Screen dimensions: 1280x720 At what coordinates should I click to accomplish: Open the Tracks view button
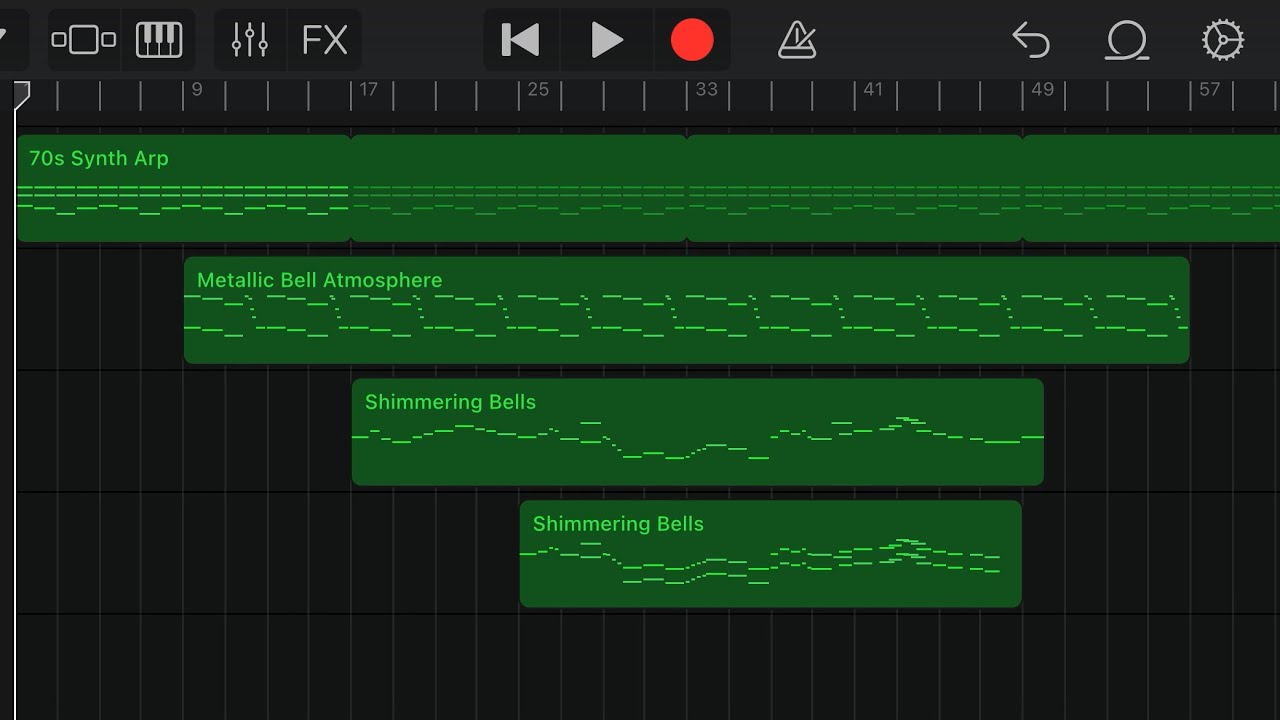[x=84, y=40]
